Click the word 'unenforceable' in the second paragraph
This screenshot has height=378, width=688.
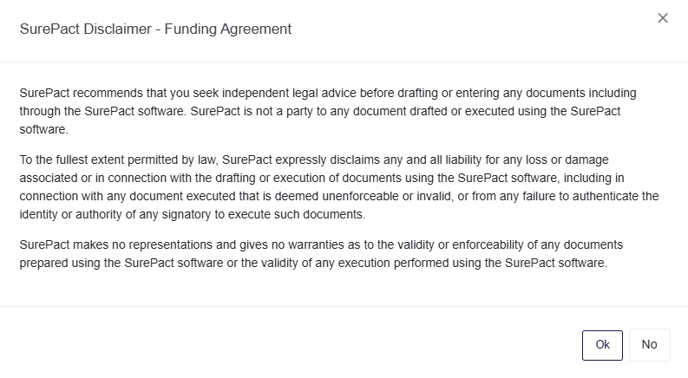360,196
